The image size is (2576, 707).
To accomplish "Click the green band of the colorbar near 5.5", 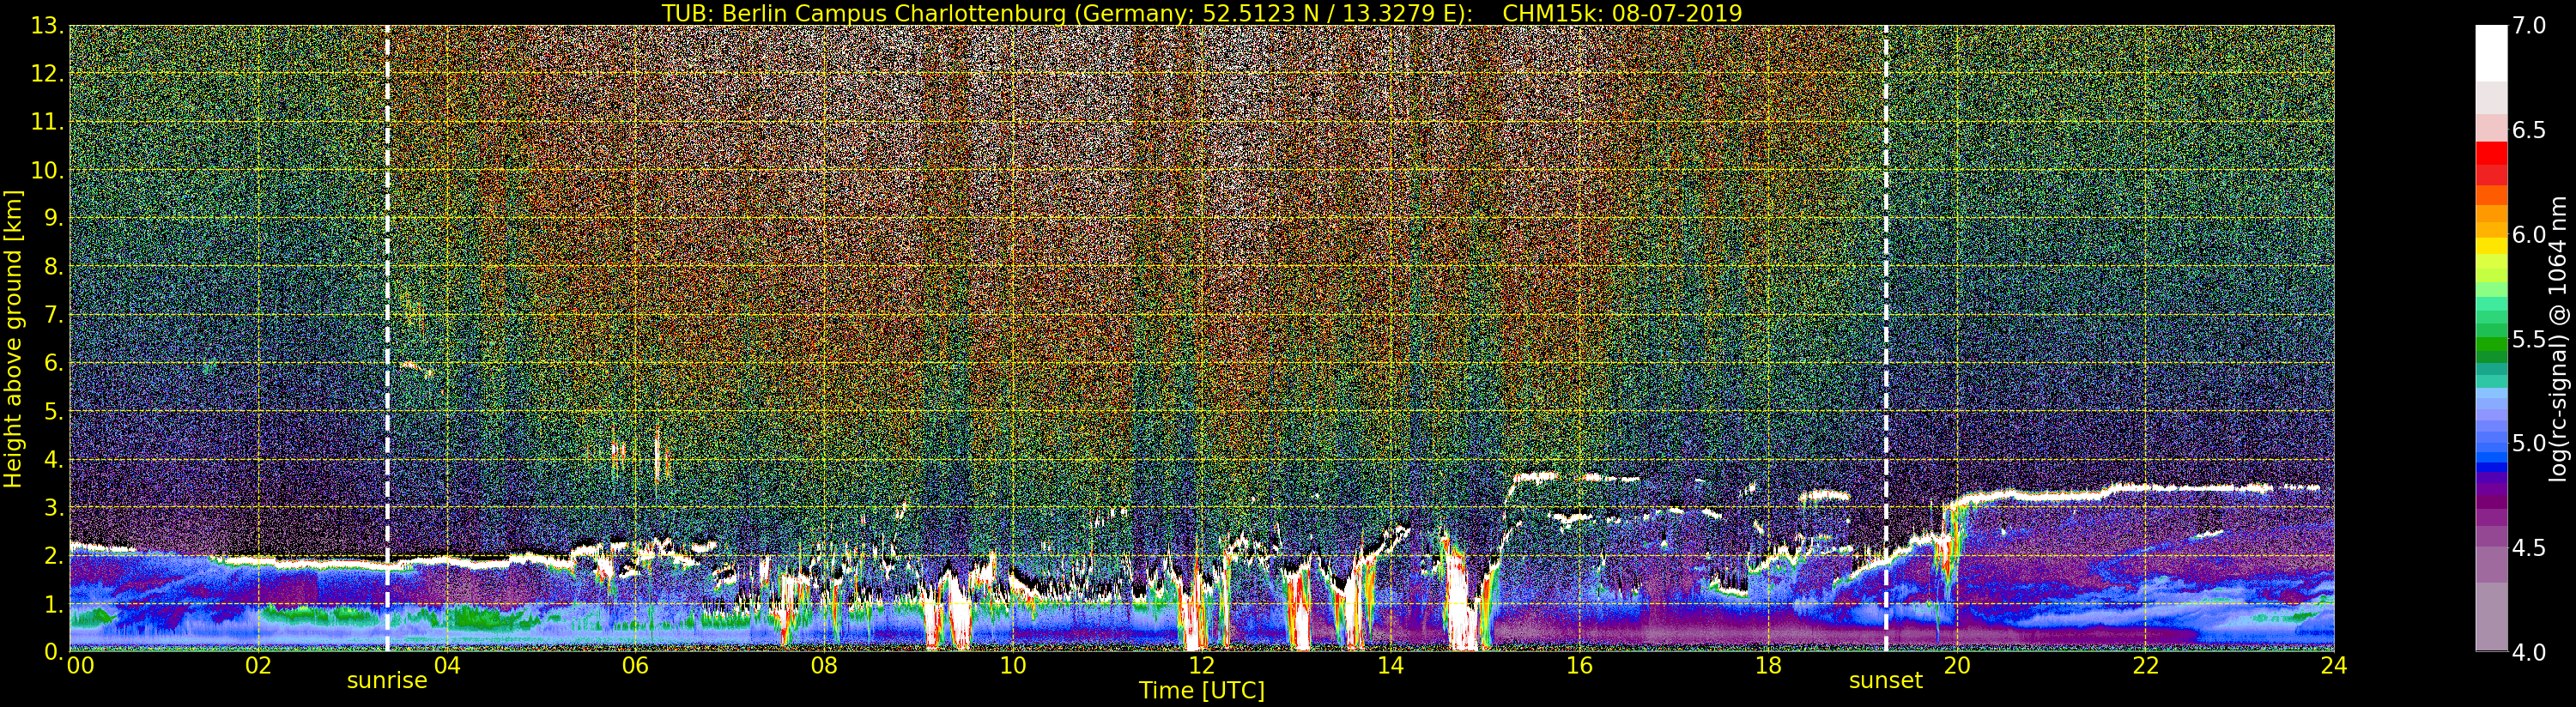I will (x=2491, y=345).
